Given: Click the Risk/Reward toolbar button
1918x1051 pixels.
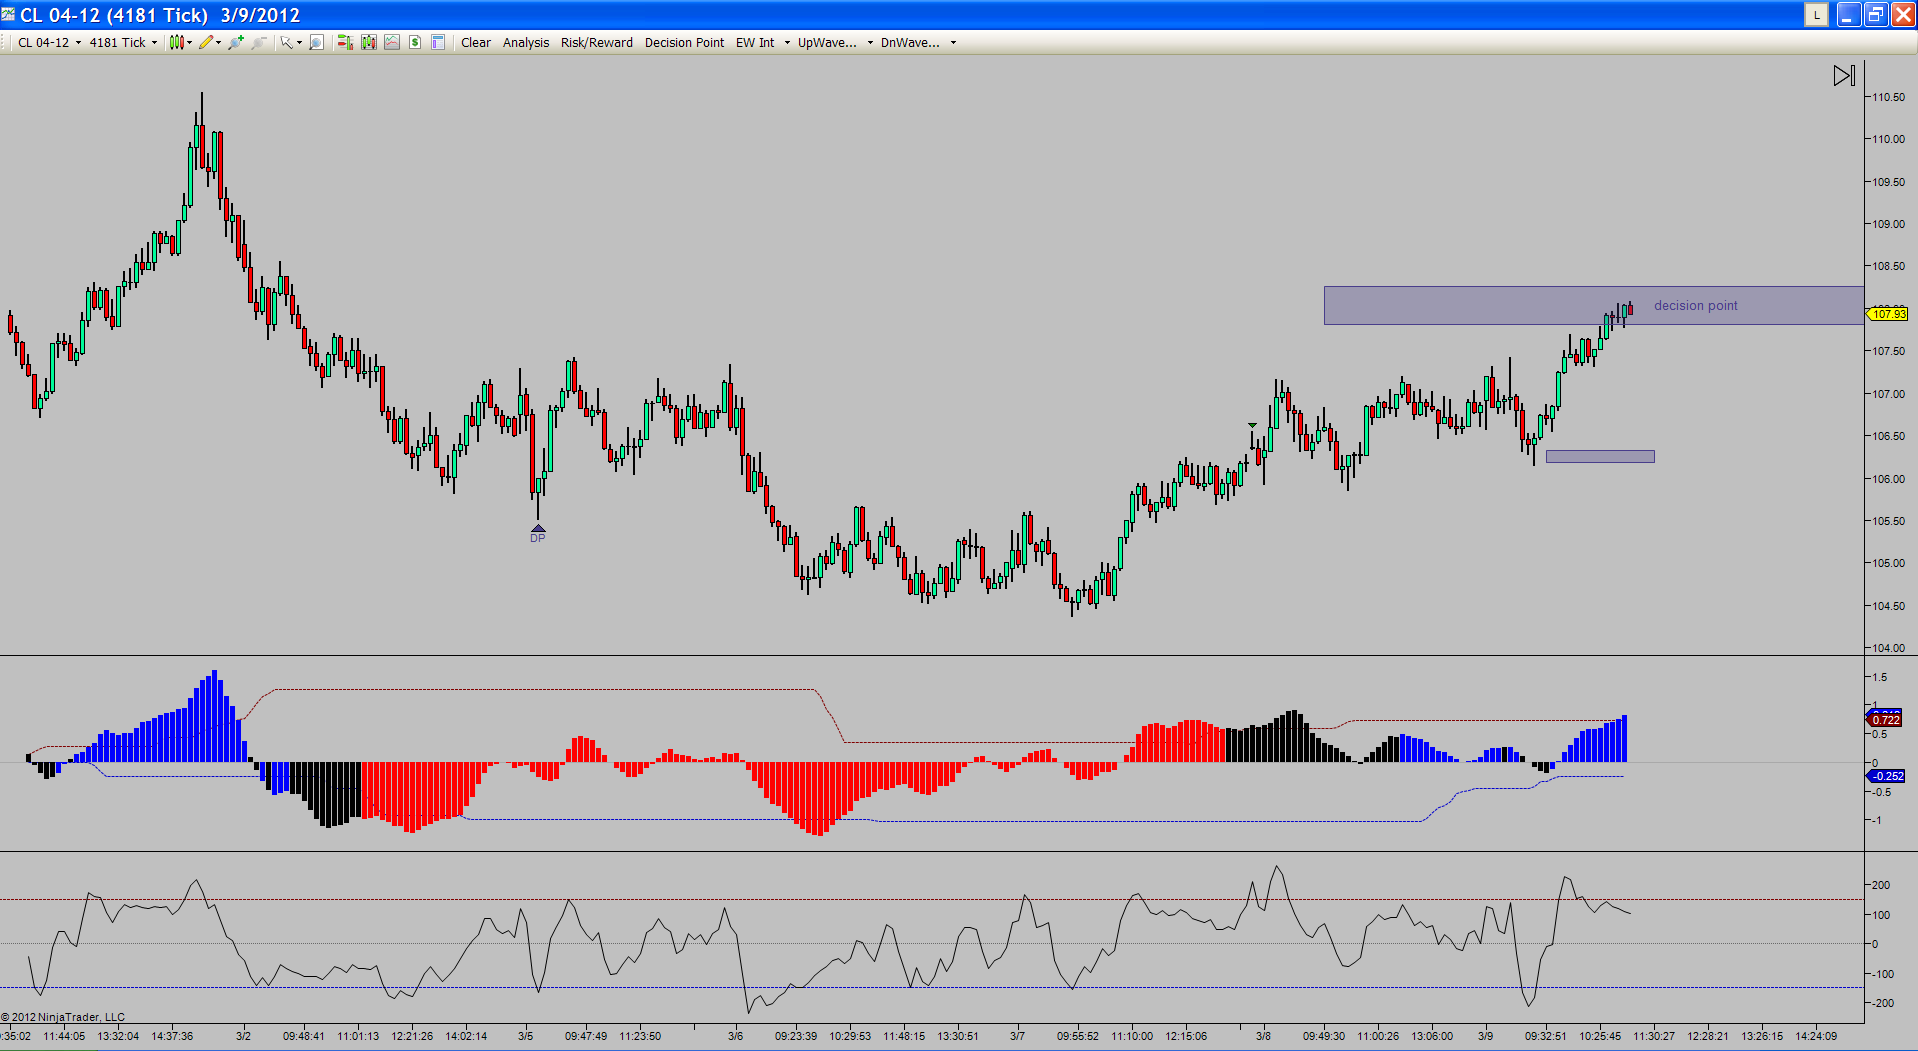Looking at the screenshot, I should point(597,42).
